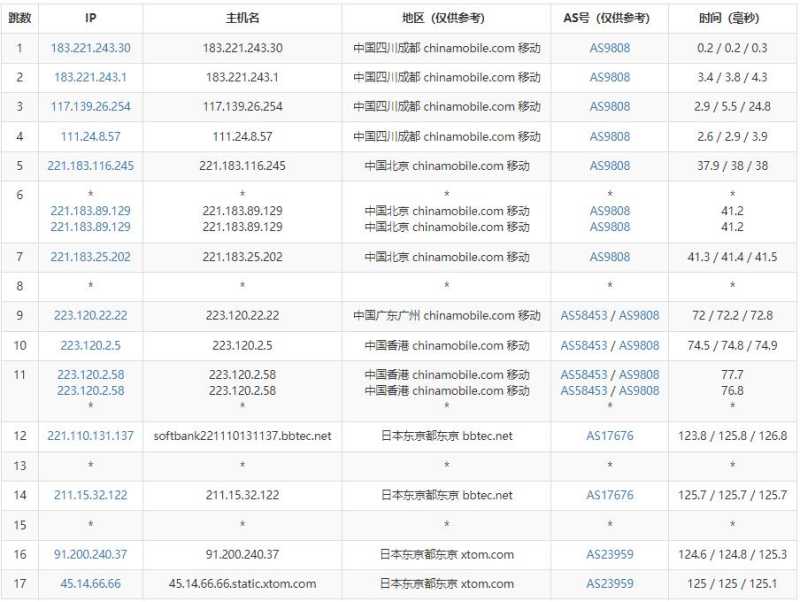Viewport: 800px width, 602px height.
Task: Select hop number 8 cell
Action: point(19,286)
